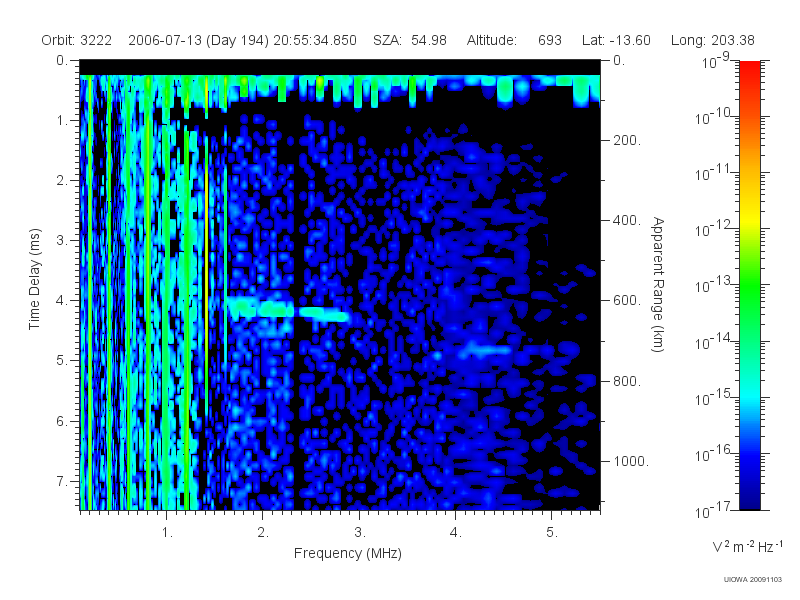Click the Orbit: 3222 header label
Image resolution: width=800 pixels, height=600 pixels.
[77, 40]
